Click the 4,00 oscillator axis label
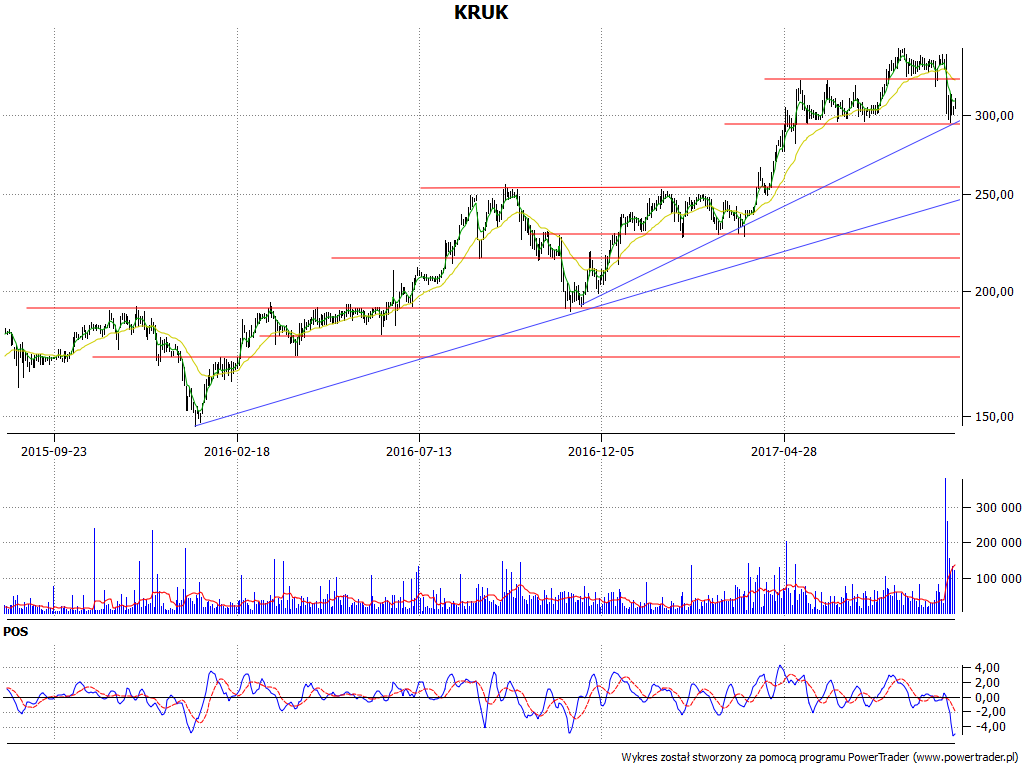 [987, 668]
